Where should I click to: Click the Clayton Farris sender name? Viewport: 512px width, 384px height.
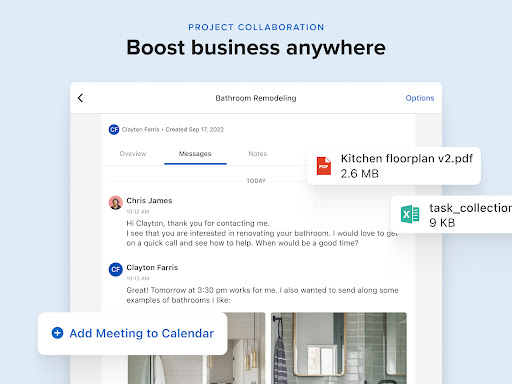coord(152,267)
